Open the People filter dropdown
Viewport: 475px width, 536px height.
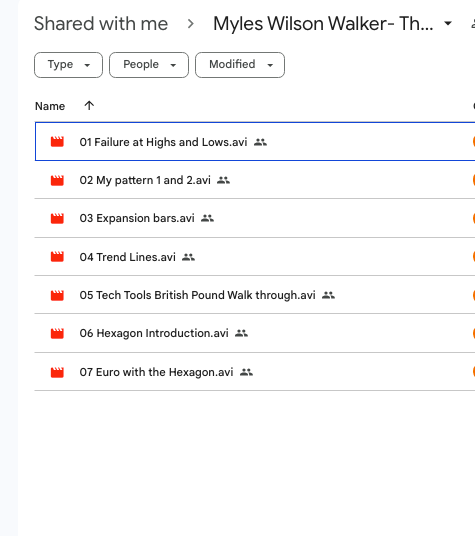149,65
